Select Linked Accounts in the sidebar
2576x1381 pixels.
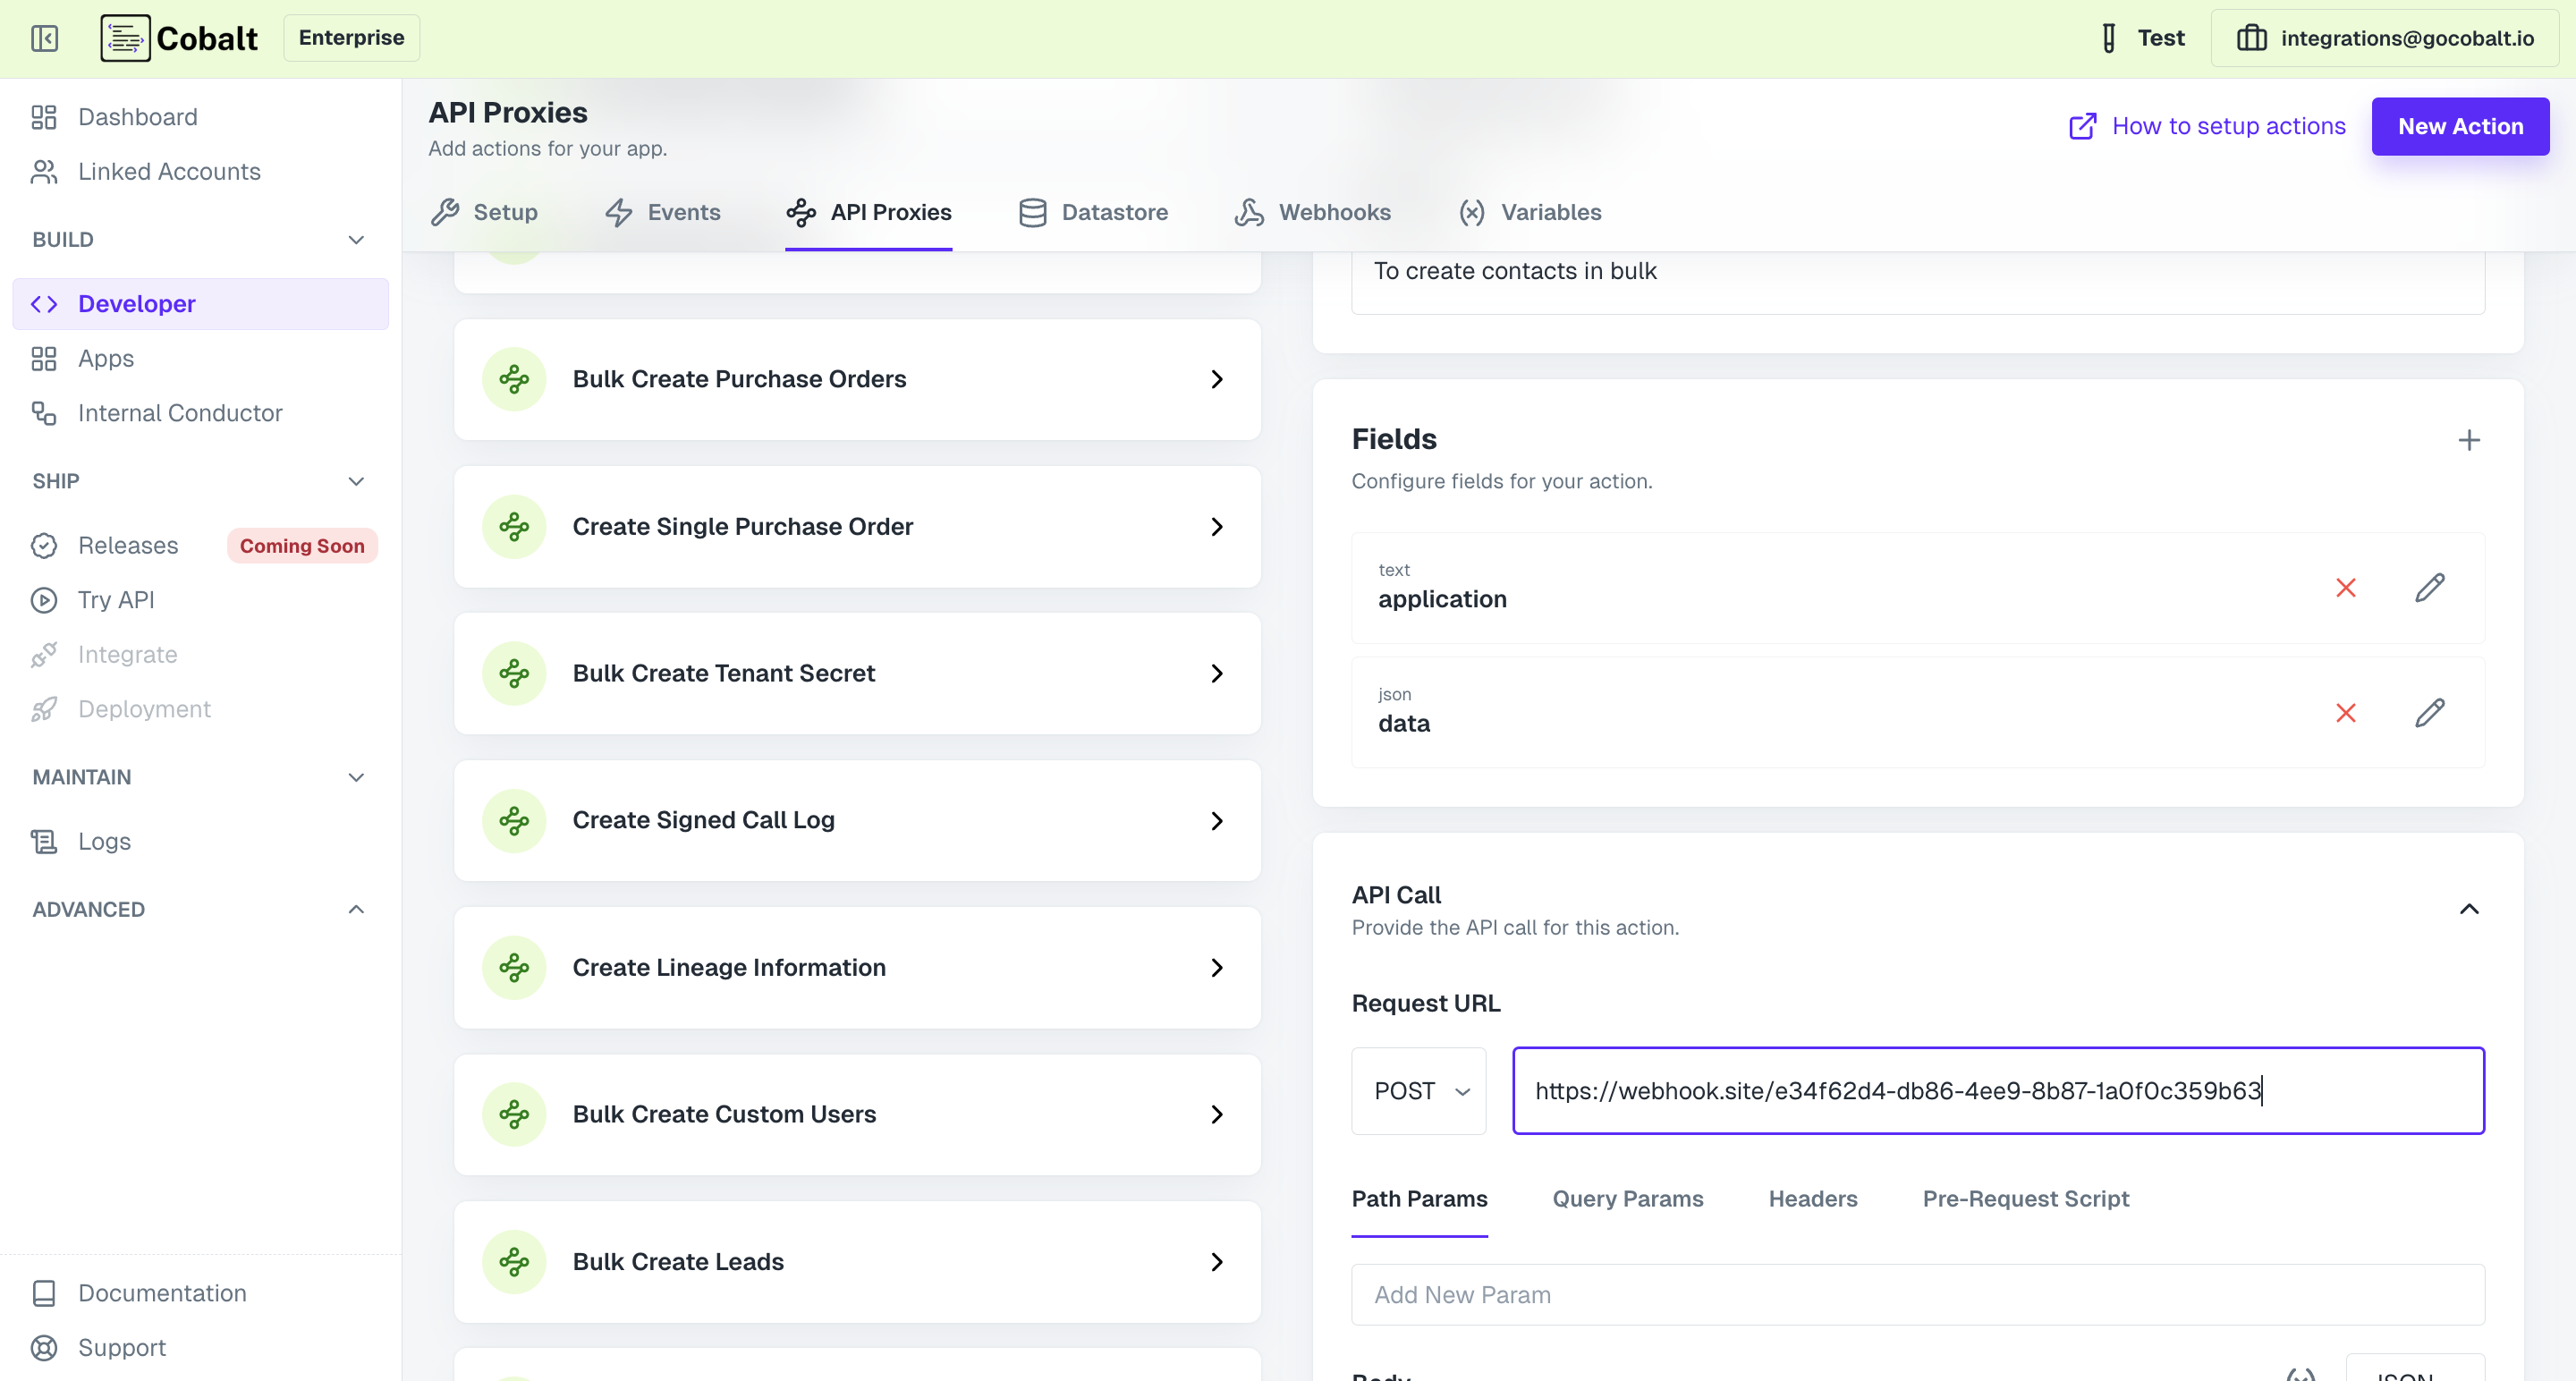168,171
